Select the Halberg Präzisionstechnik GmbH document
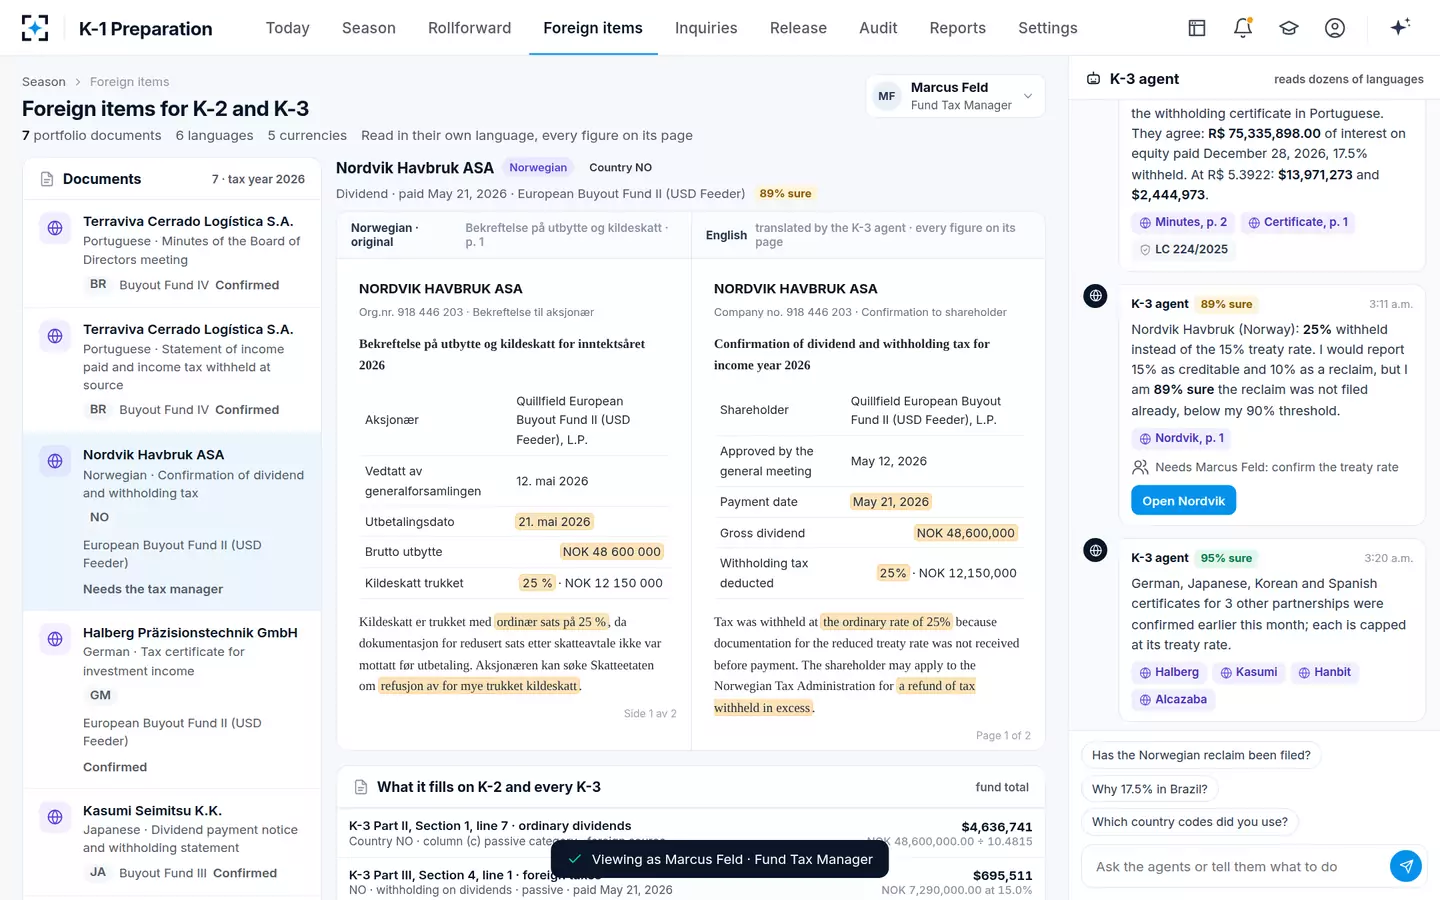This screenshot has width=1440, height=900. [x=172, y=699]
